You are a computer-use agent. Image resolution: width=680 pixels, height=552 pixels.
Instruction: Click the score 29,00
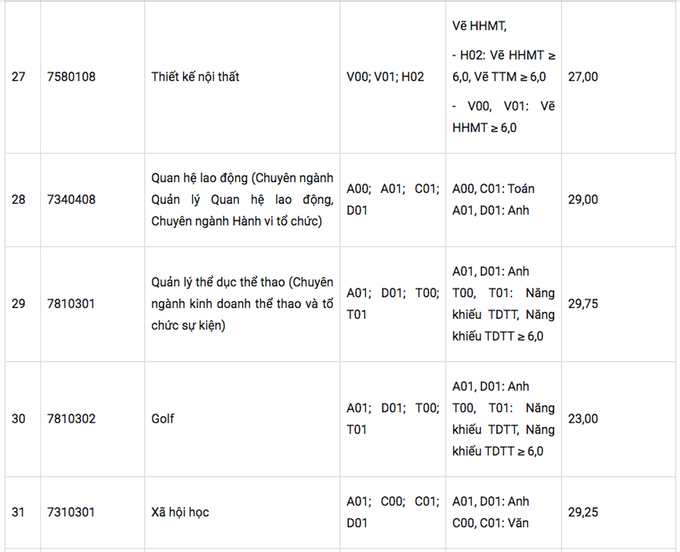pyautogui.click(x=583, y=199)
